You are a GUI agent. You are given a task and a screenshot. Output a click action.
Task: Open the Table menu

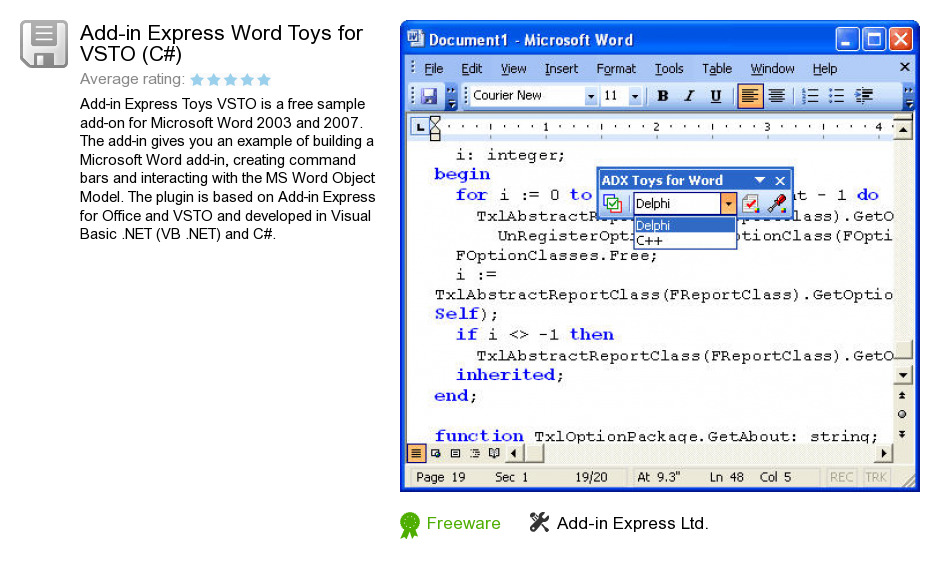717,69
